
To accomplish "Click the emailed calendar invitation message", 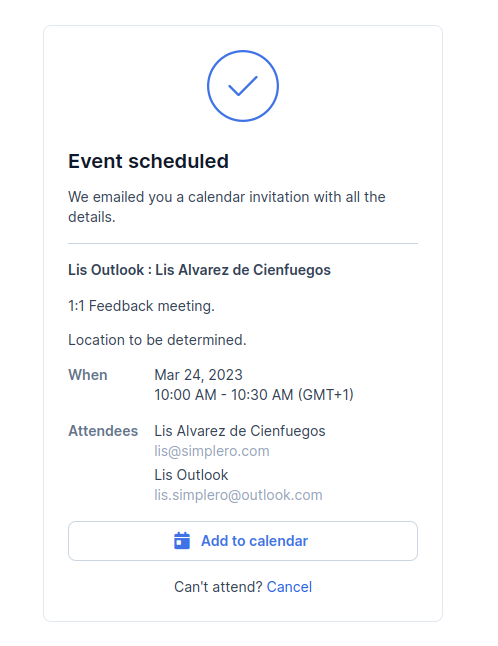I will (227, 207).
